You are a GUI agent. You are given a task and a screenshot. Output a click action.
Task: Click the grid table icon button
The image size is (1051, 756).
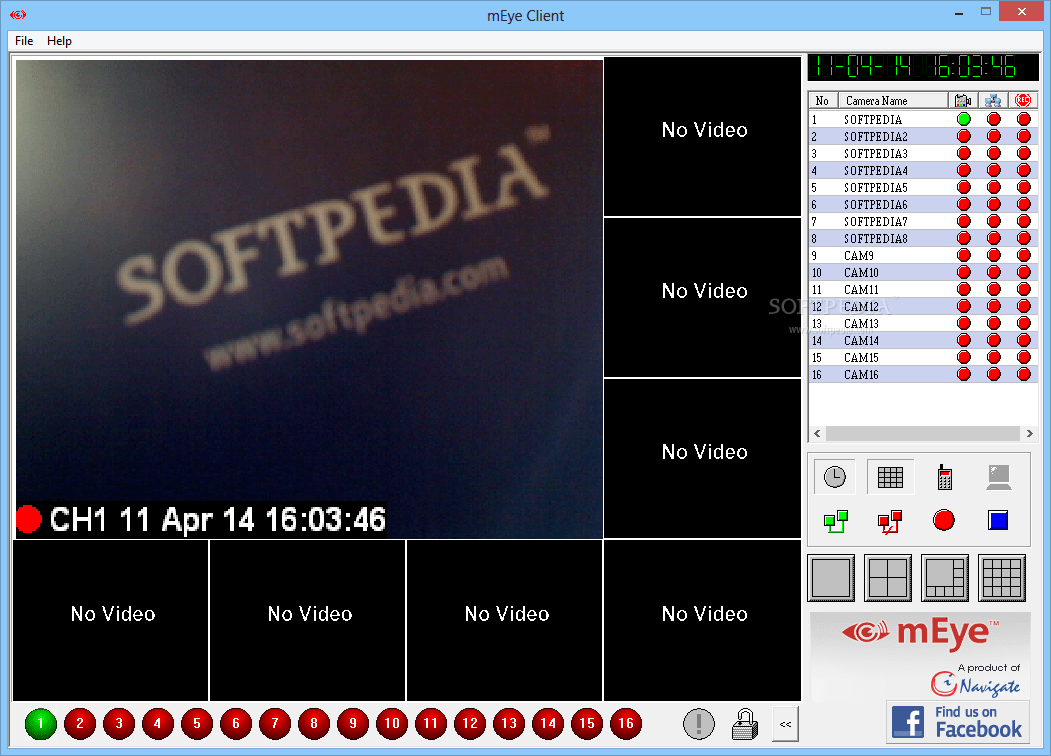(890, 477)
